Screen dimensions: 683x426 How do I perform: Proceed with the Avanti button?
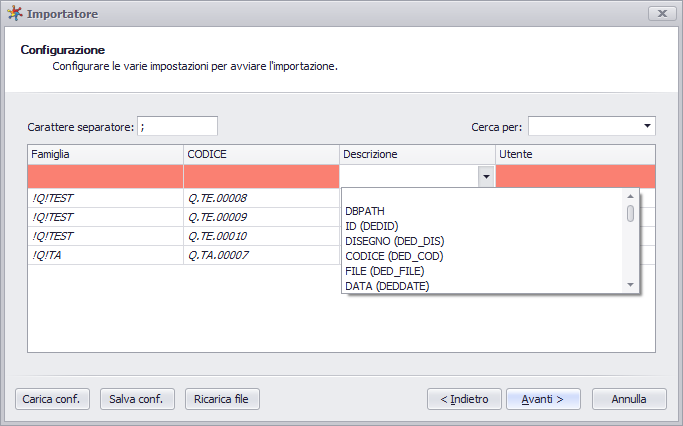(x=543, y=399)
